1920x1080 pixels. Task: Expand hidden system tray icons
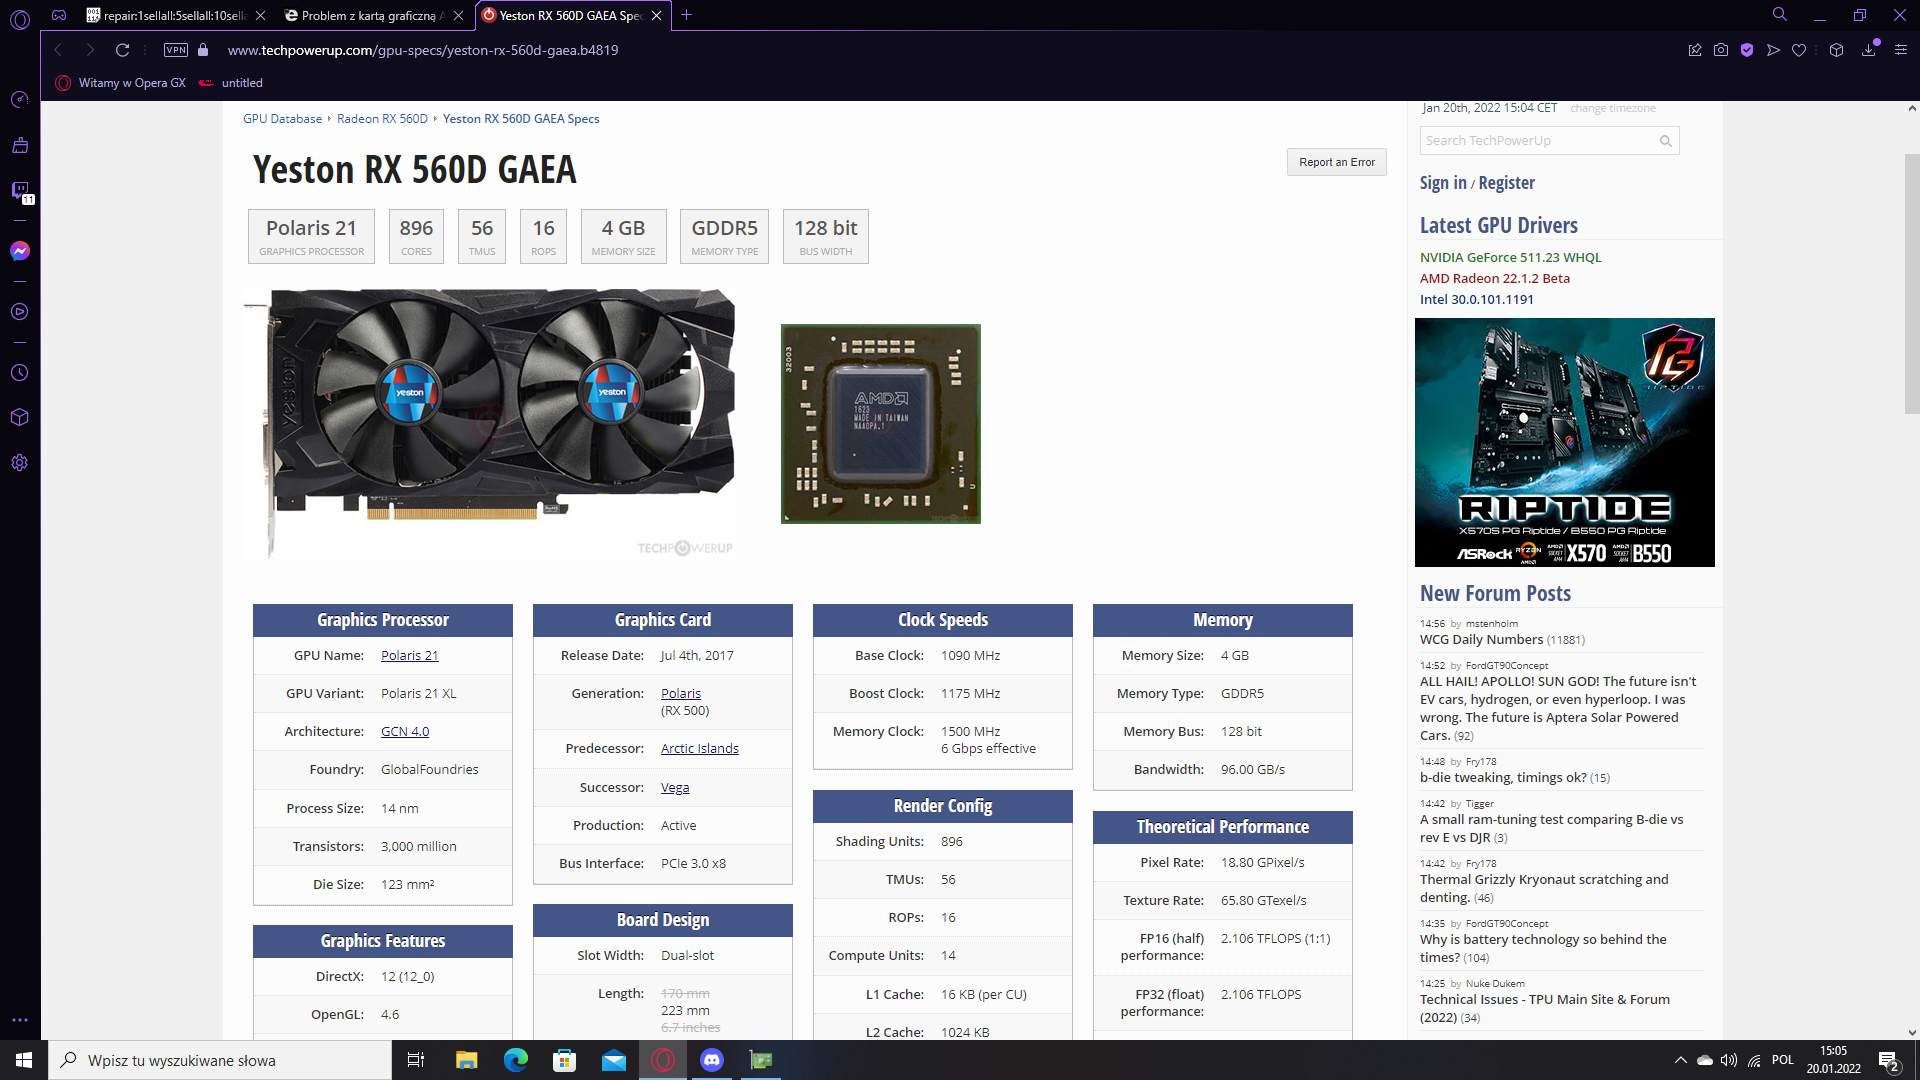pyautogui.click(x=1680, y=1060)
